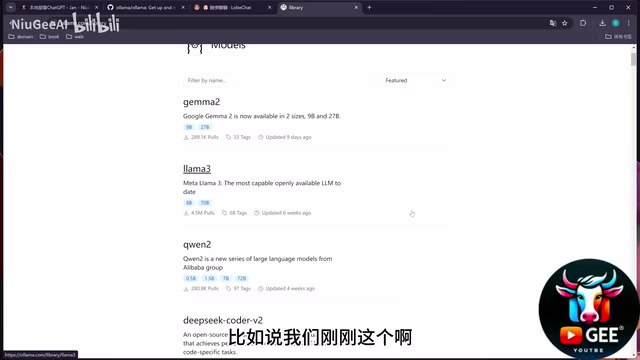Viewport: 640px width, 360px height.
Task: Switch to the ollama/ollama GitHub tab
Action: tap(145, 7)
